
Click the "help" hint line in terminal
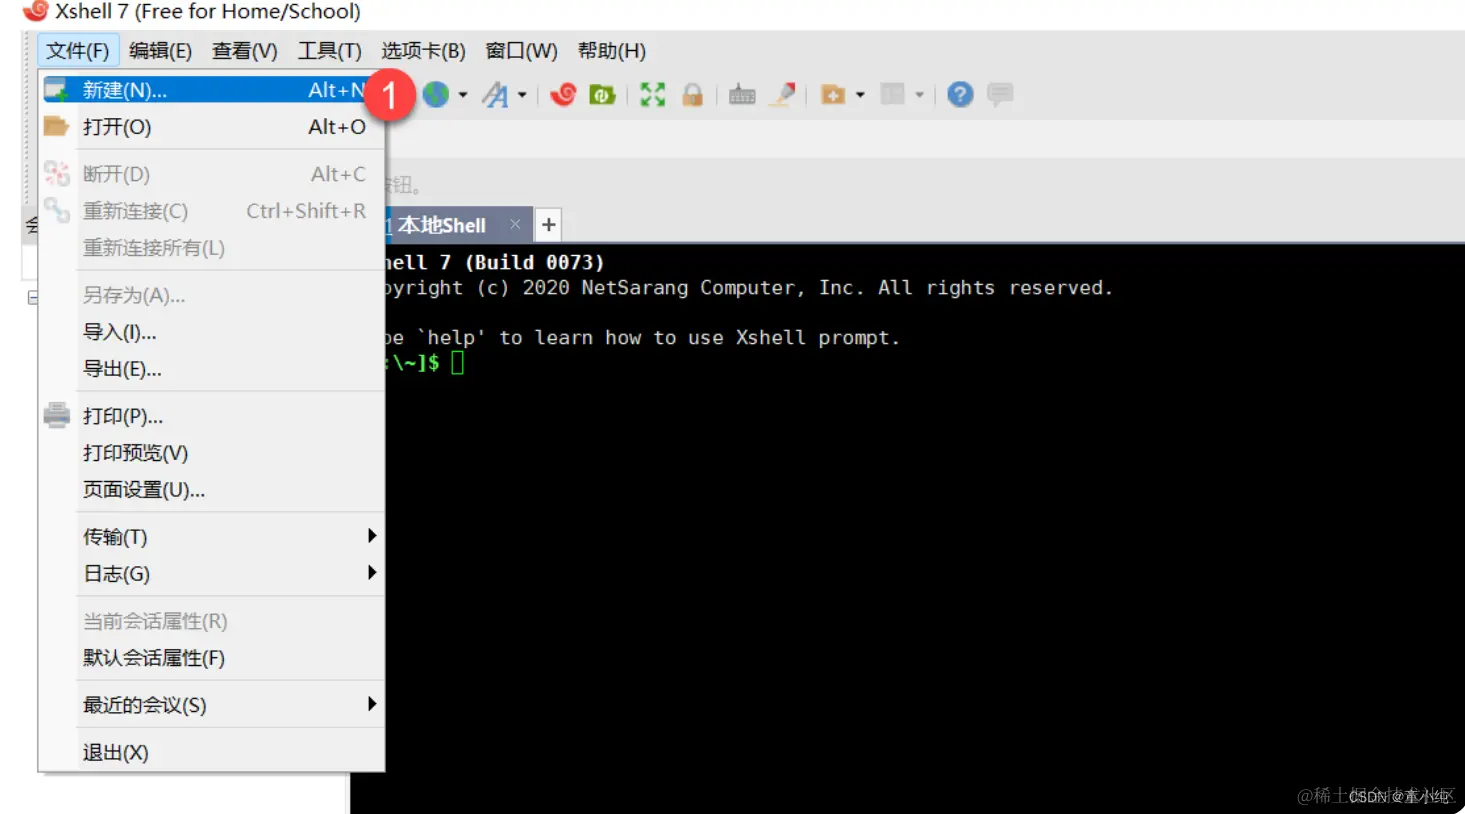point(643,338)
